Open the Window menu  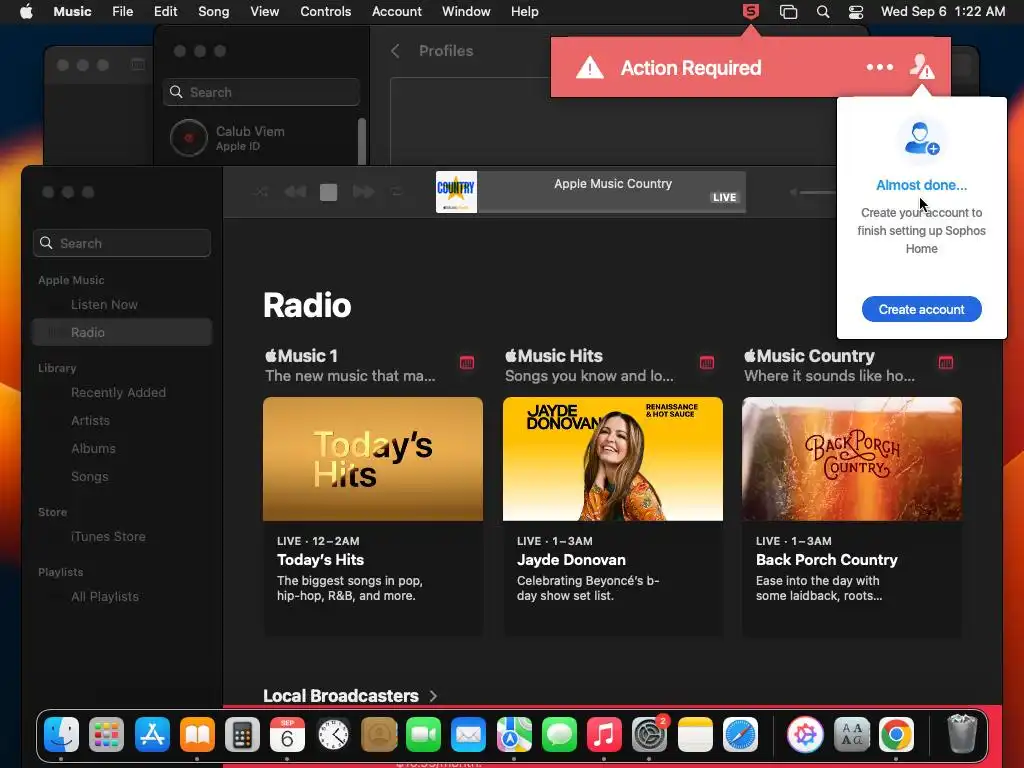coord(466,12)
